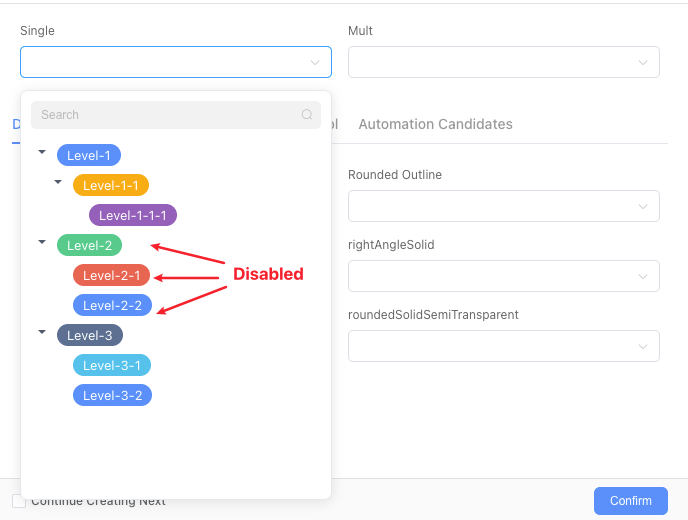
Task: Select the purple Level-1-1-1 tag
Action: pos(133,215)
